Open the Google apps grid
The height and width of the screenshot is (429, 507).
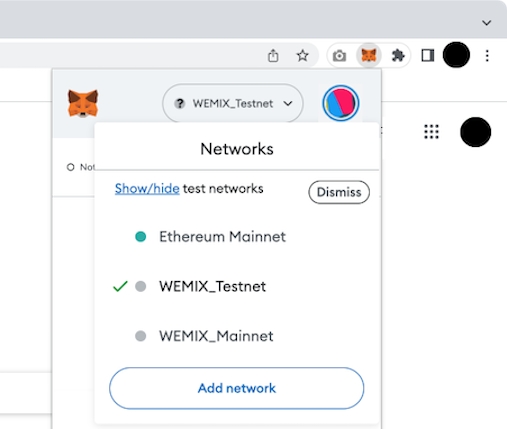(x=431, y=132)
